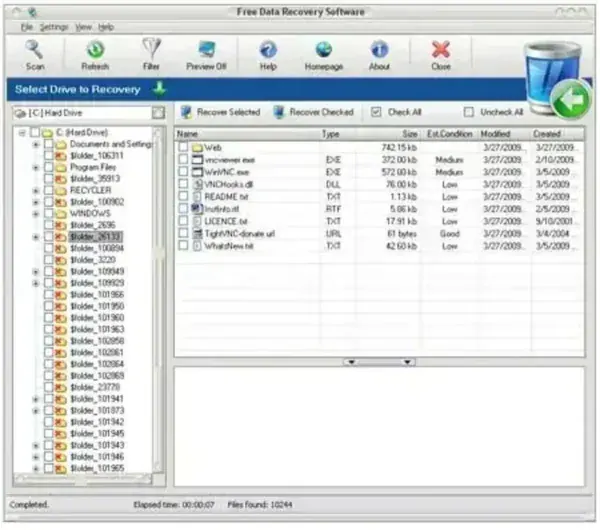Viewport: 600px width, 530px height.
Task: Collapse the C: (Hard Drive) tree node
Action: coord(22,133)
